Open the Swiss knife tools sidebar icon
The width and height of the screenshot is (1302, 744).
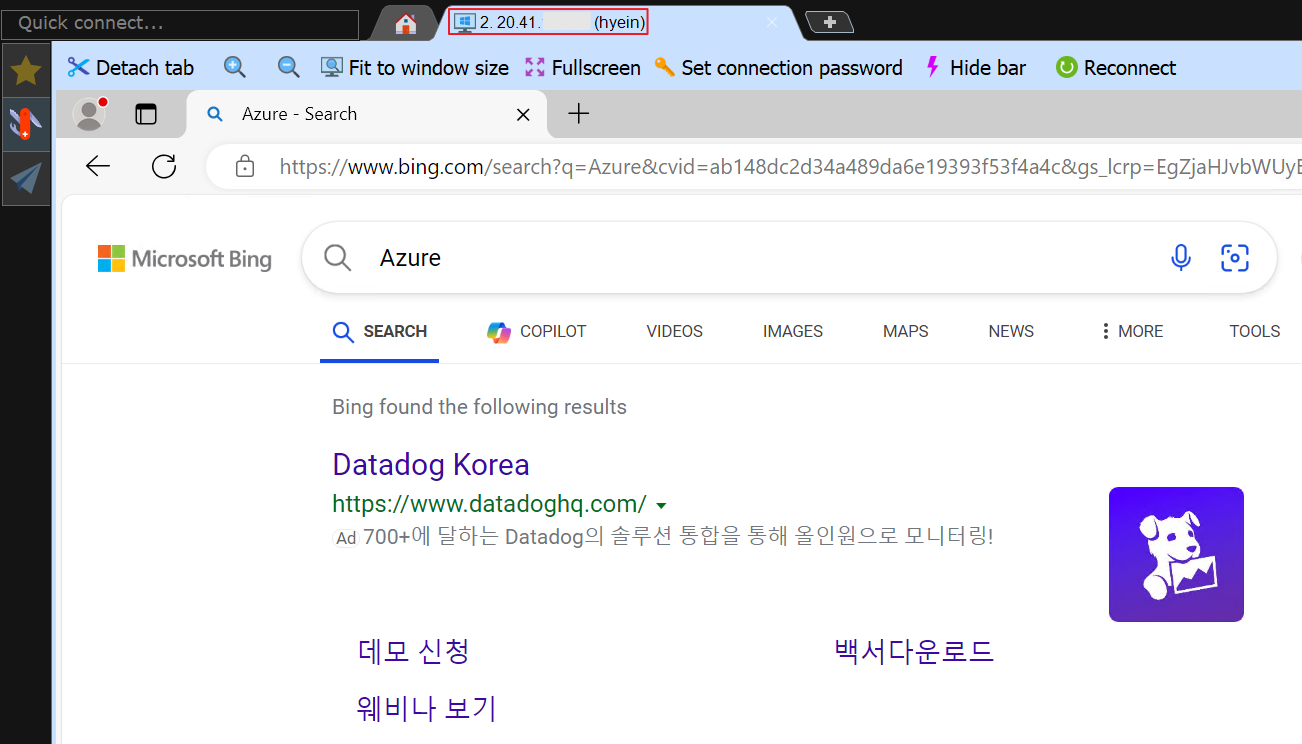pos(26,124)
